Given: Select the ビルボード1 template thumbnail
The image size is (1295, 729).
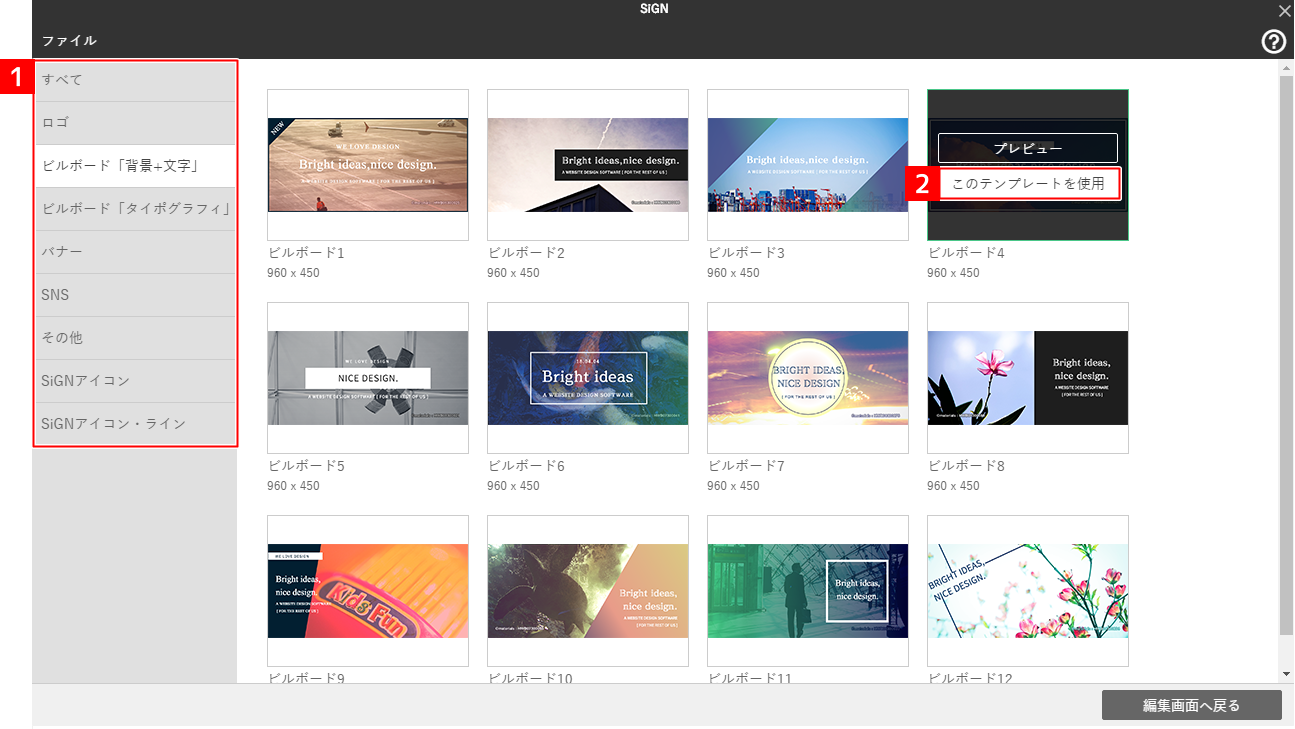Looking at the screenshot, I should tap(368, 165).
